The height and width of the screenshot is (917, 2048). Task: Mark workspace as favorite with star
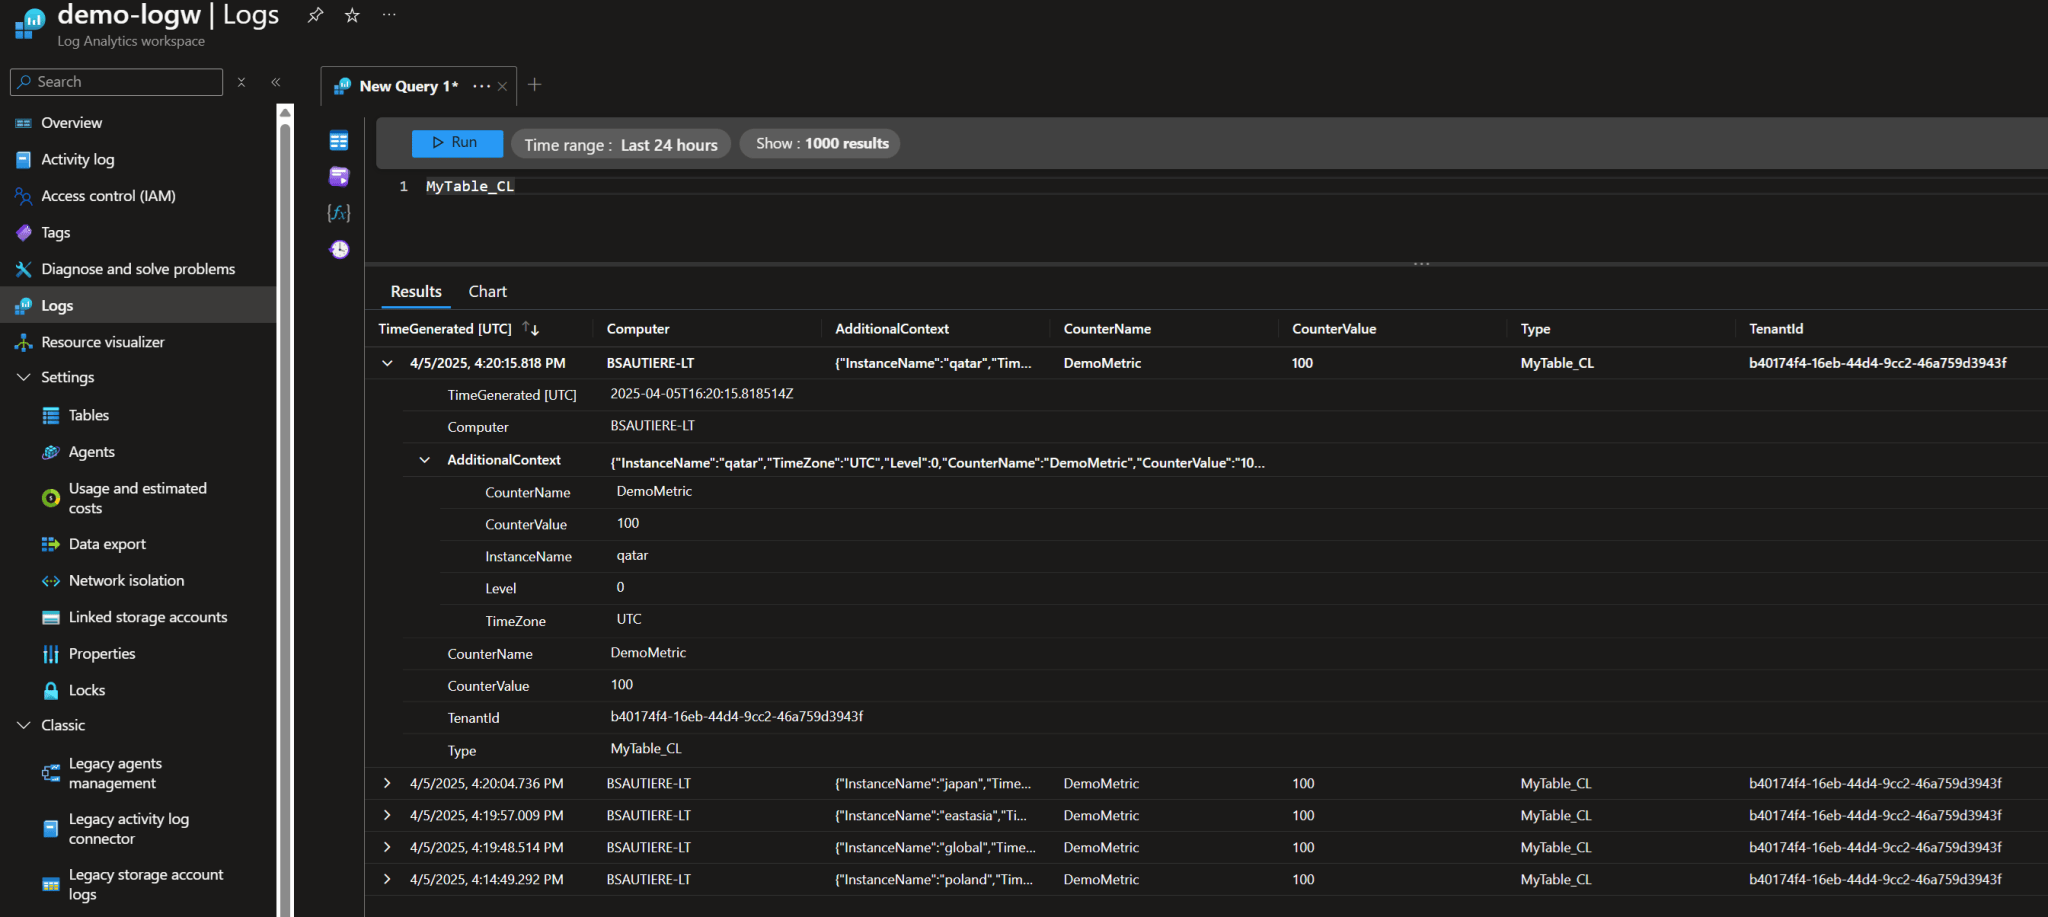click(352, 15)
